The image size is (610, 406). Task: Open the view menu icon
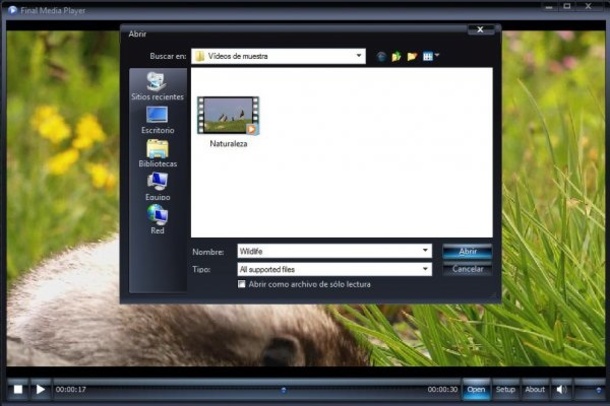430,56
